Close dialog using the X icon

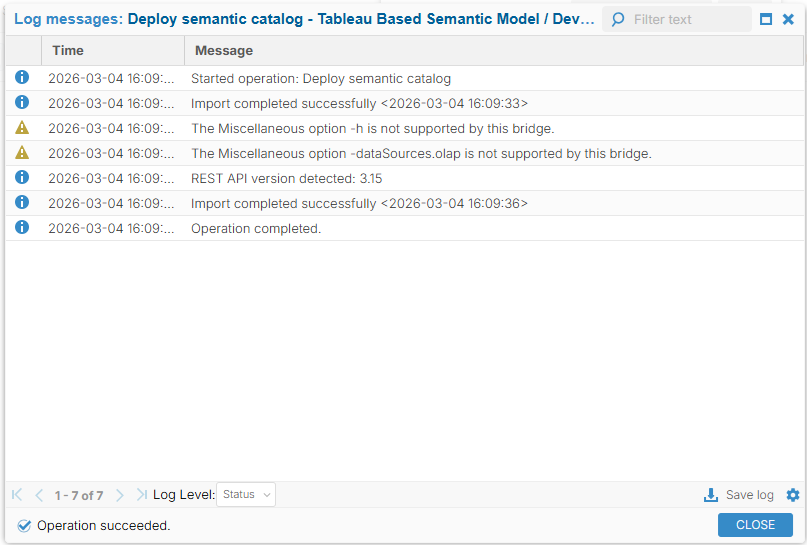coord(789,19)
